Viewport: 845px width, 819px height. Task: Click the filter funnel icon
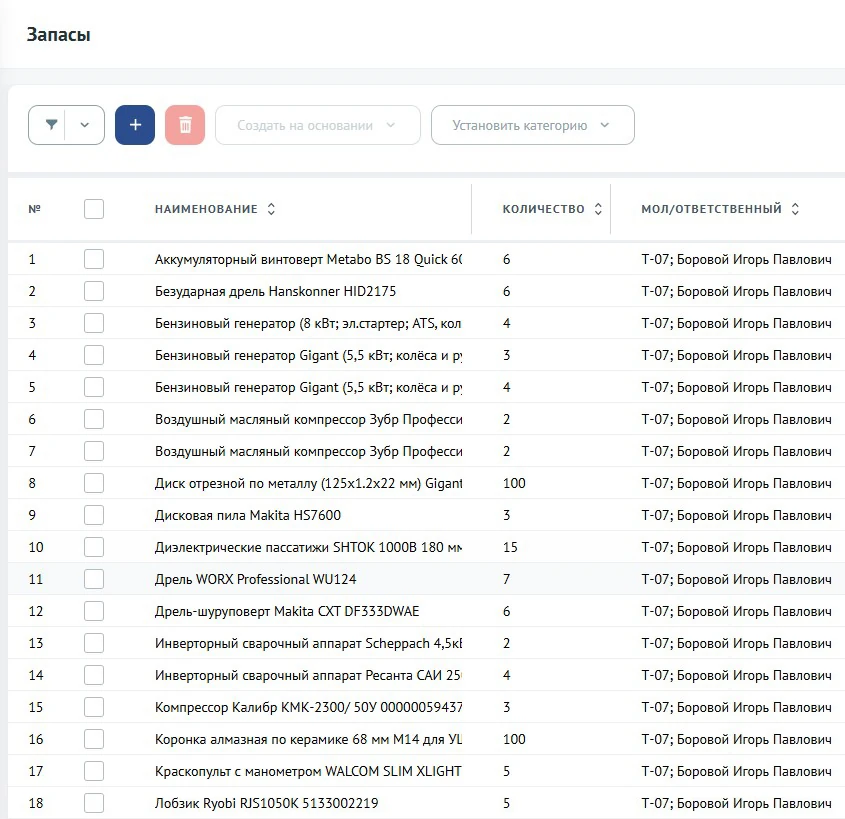51,125
